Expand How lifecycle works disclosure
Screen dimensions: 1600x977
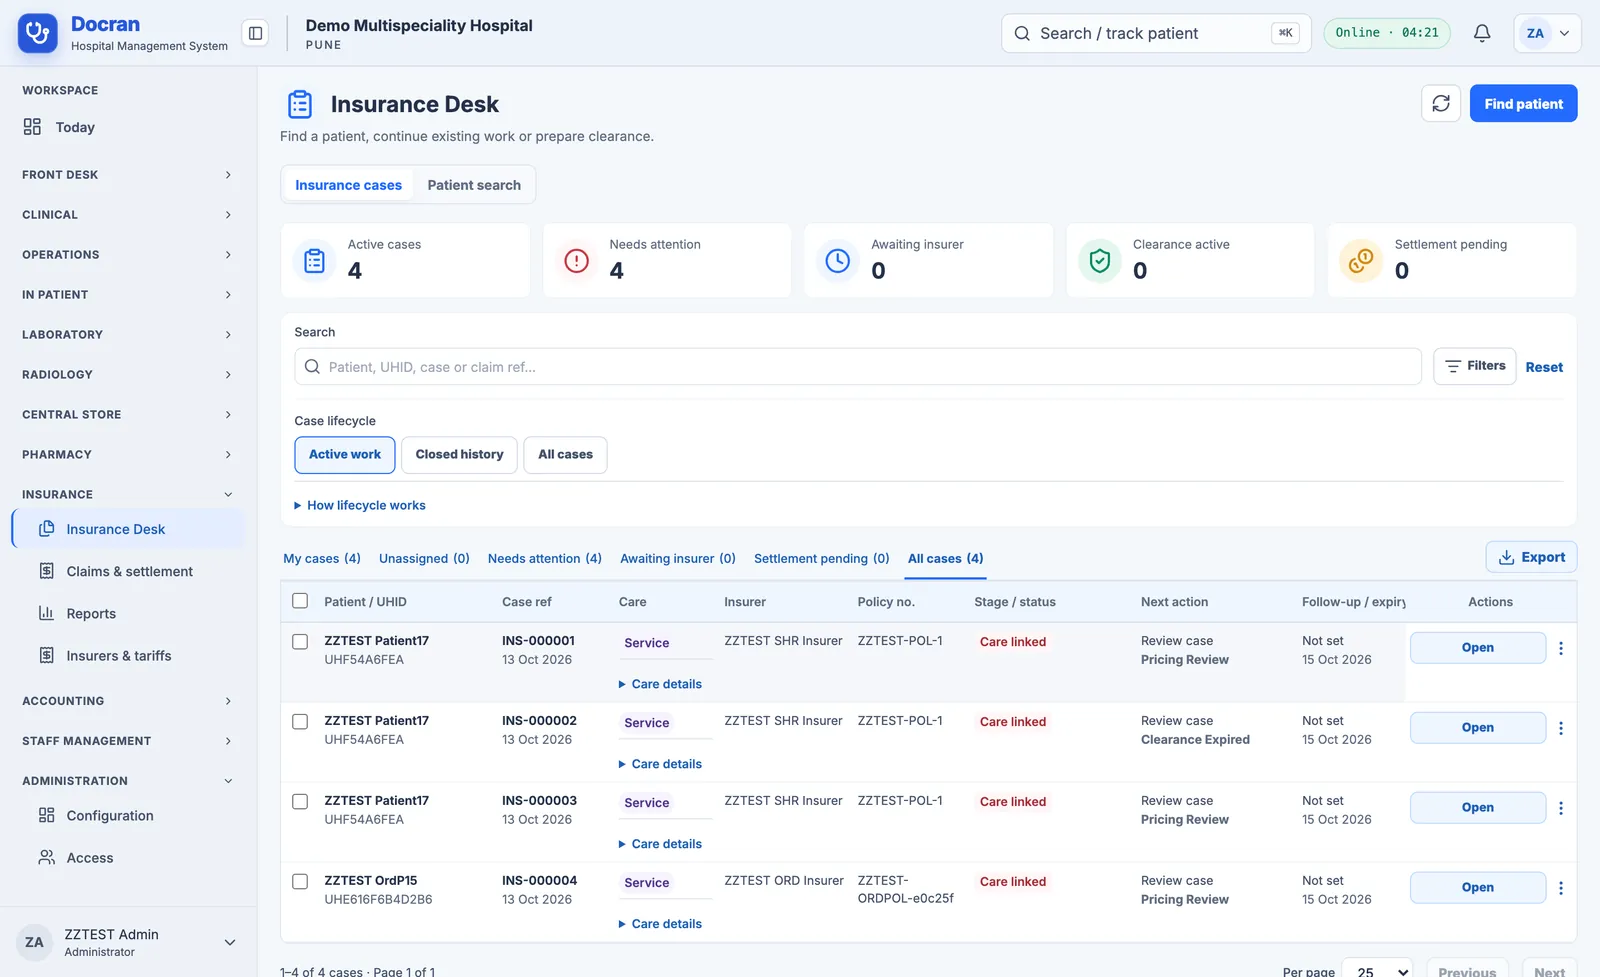[x=360, y=505]
